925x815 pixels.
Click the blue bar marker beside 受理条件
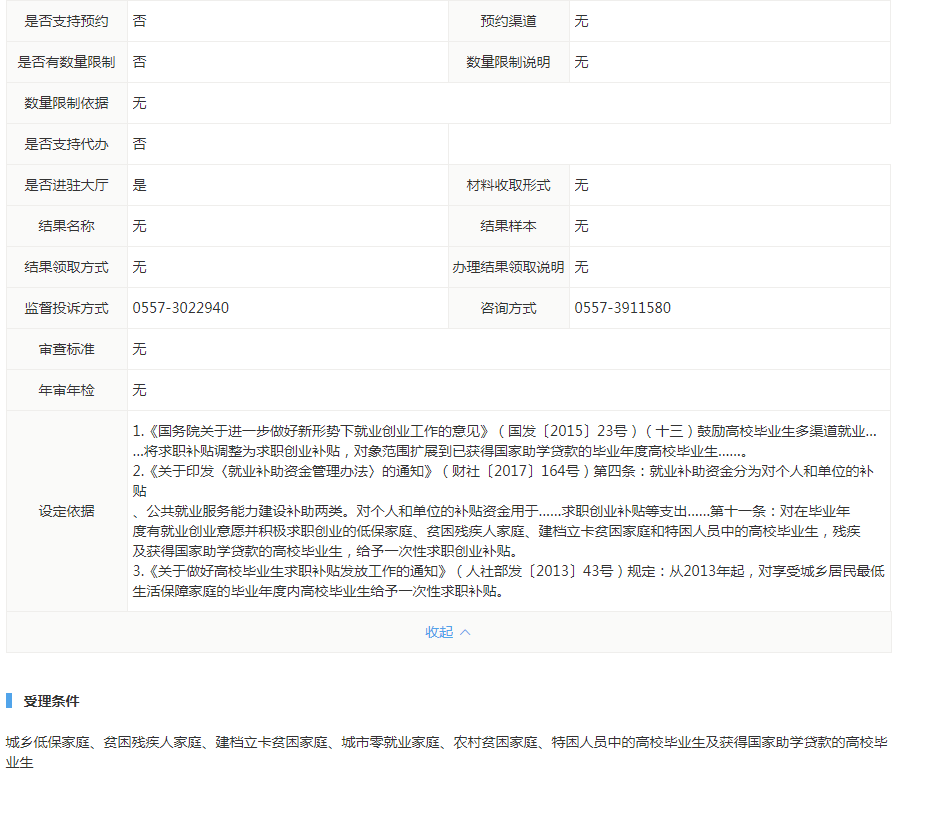pos(8,701)
